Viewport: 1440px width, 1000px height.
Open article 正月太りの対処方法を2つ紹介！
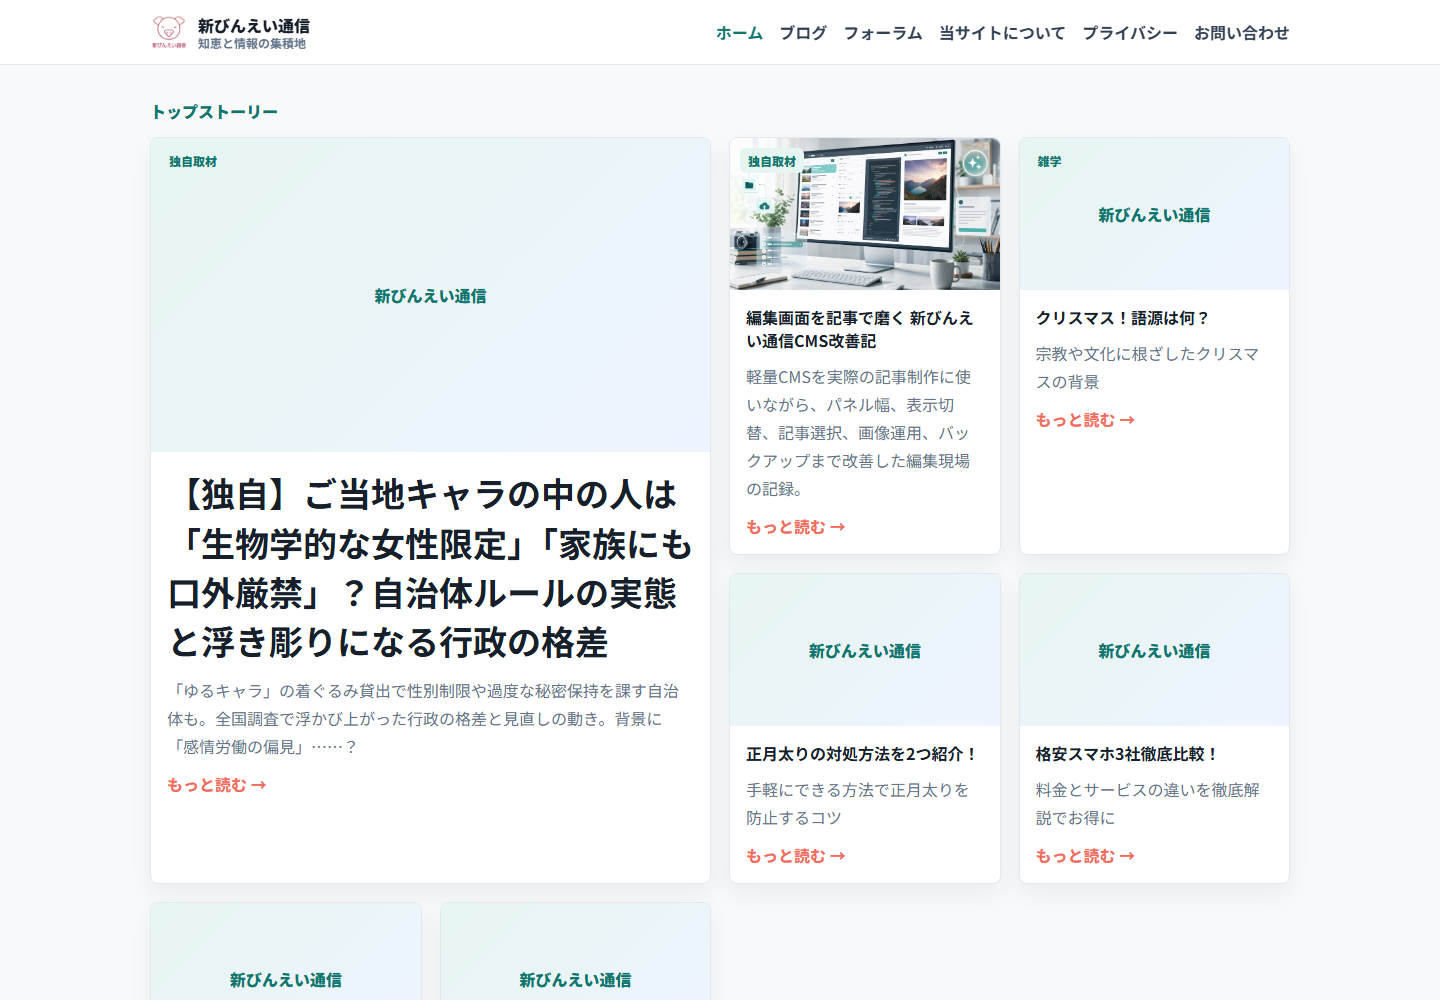(862, 754)
